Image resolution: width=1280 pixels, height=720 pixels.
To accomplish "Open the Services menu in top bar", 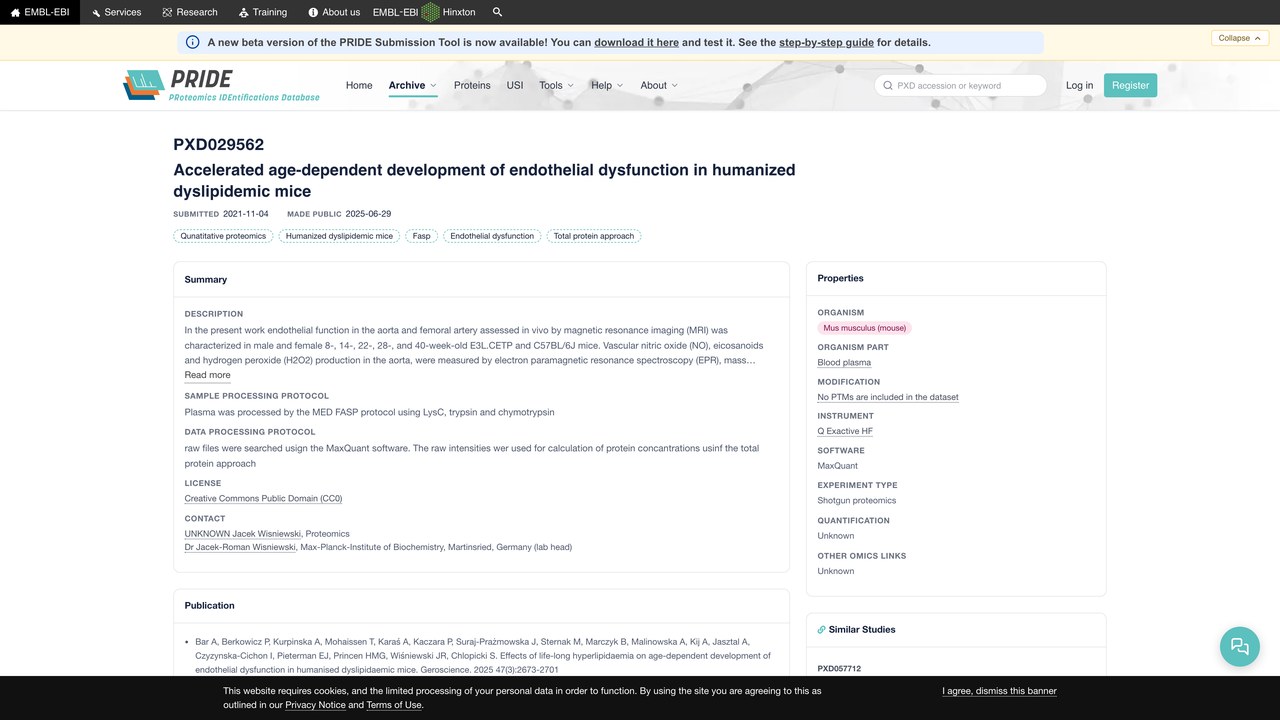I will [x=116, y=12].
